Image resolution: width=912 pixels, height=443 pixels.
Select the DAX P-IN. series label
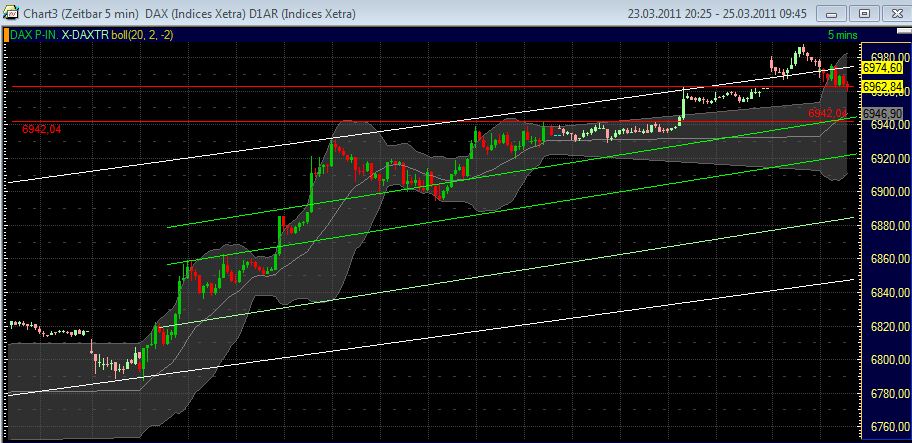point(34,35)
